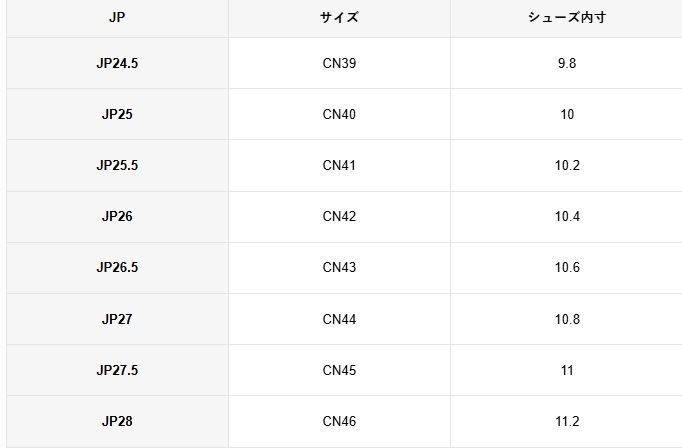Click the 10.8 inner length value
Screen dimensions: 682x448
(x=567, y=319)
